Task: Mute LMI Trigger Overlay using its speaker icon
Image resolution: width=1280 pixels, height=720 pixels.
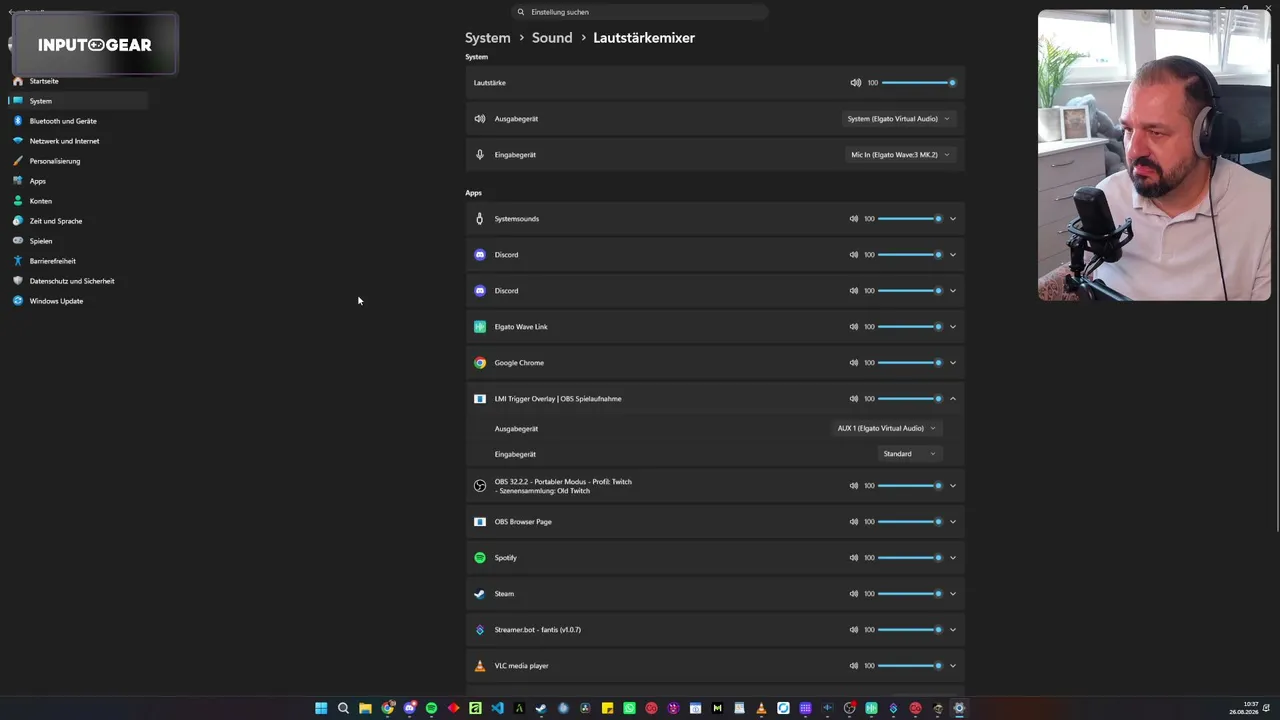Action: (854, 399)
